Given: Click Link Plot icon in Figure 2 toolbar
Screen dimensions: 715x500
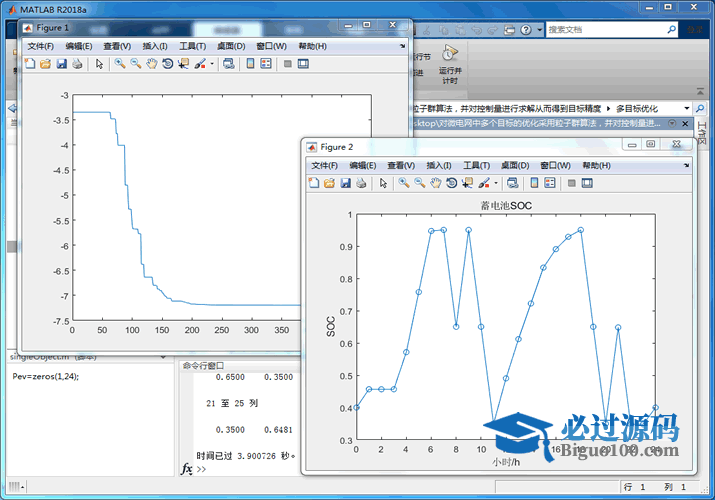Looking at the screenshot, I should pyautogui.click(x=513, y=183).
